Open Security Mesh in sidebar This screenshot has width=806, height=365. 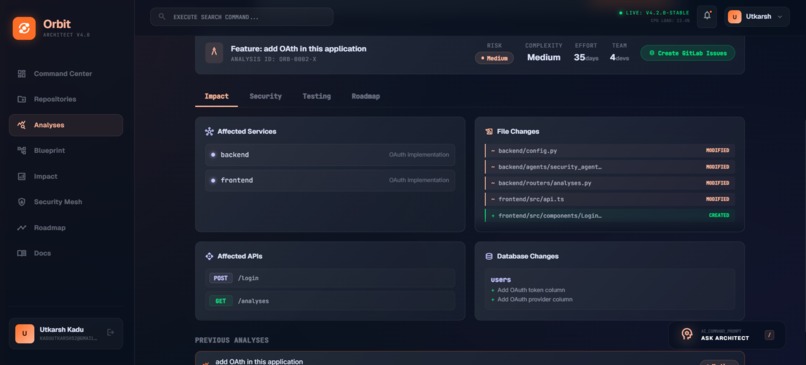point(66,202)
